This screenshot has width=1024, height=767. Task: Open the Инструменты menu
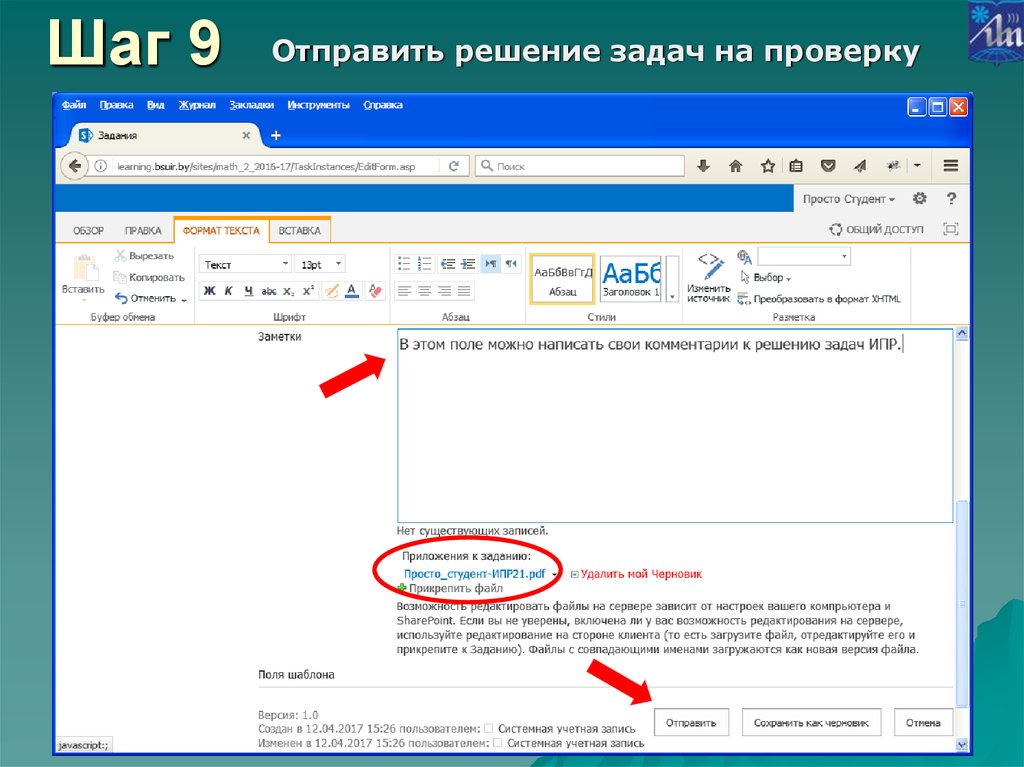(x=318, y=104)
